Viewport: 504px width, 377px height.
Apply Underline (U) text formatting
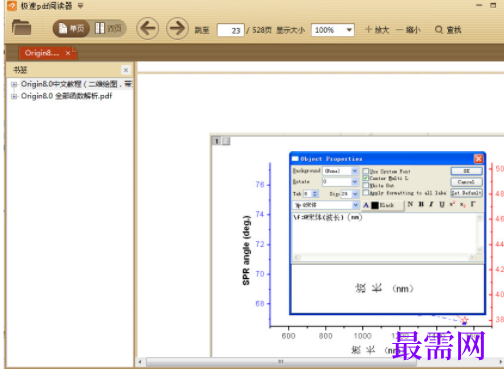point(442,204)
